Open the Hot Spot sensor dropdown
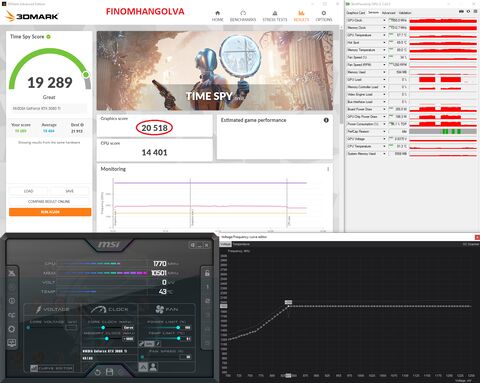This screenshot has height=383, width=480. (x=384, y=43)
